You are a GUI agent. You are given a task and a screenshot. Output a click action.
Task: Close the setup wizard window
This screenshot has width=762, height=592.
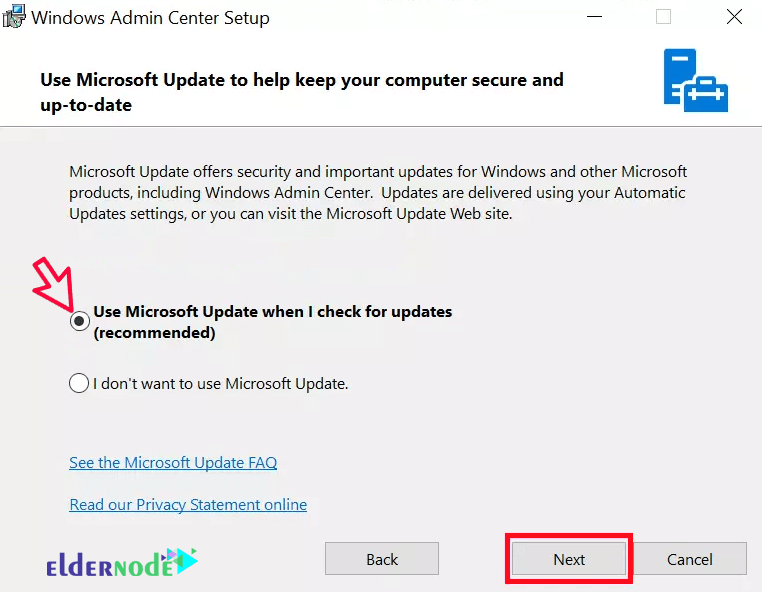pos(734,17)
